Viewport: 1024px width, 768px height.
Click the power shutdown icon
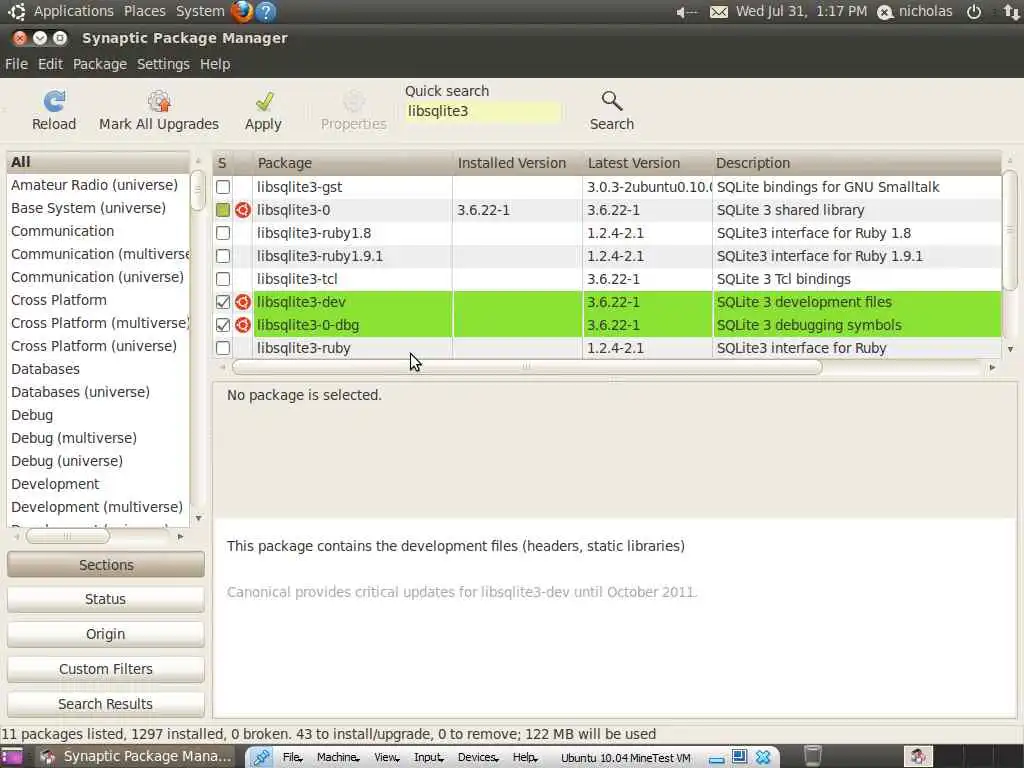click(x=974, y=12)
